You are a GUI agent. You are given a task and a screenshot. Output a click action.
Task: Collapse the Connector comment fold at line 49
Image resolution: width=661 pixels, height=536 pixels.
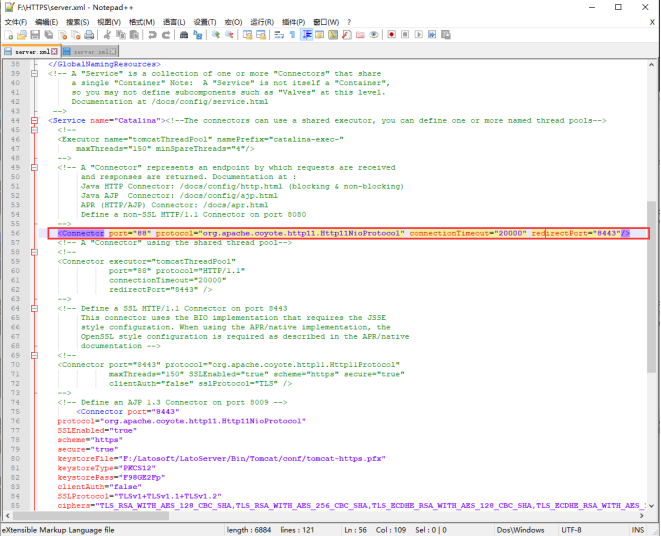[x=35, y=167]
